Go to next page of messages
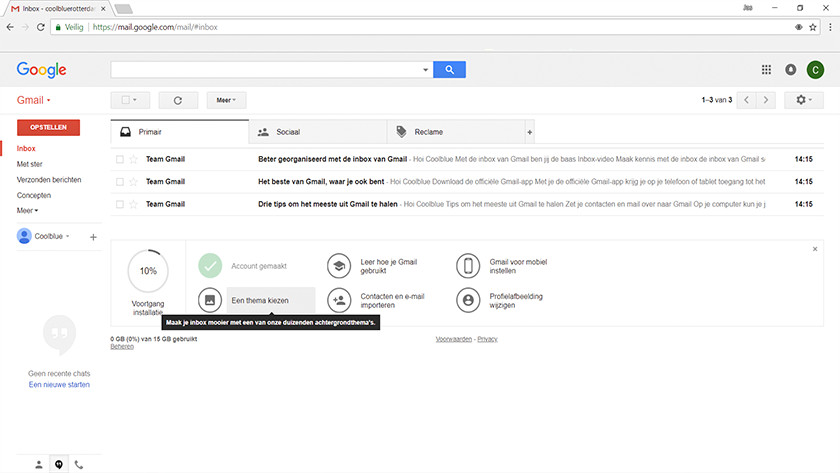Screen dimensions: 840x473 [766, 100]
